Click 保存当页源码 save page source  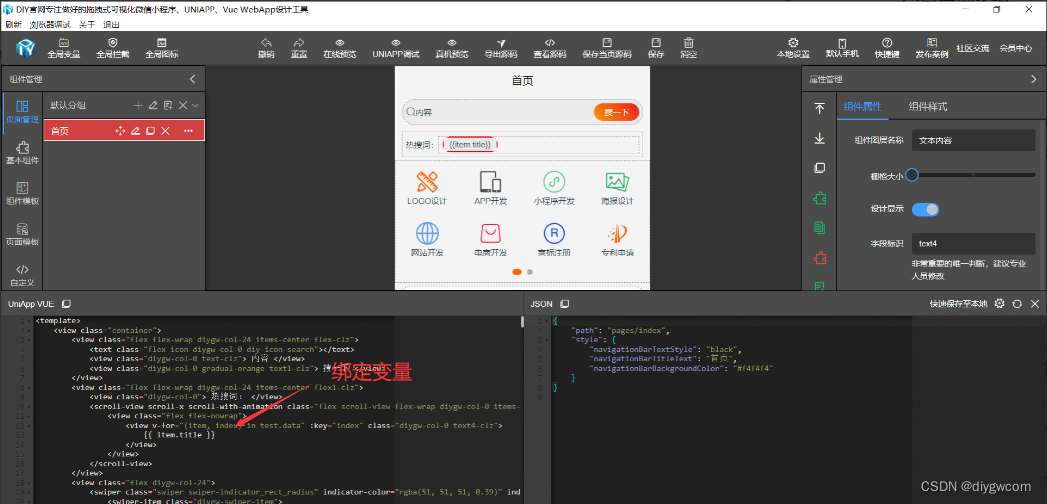[607, 48]
